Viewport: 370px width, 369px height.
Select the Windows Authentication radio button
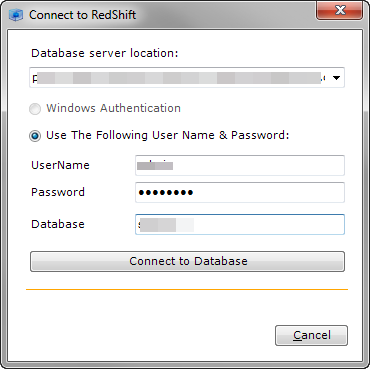(35, 109)
